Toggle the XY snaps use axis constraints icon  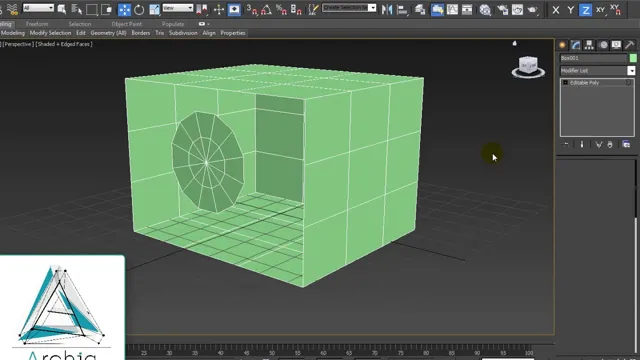pyautogui.click(x=615, y=10)
